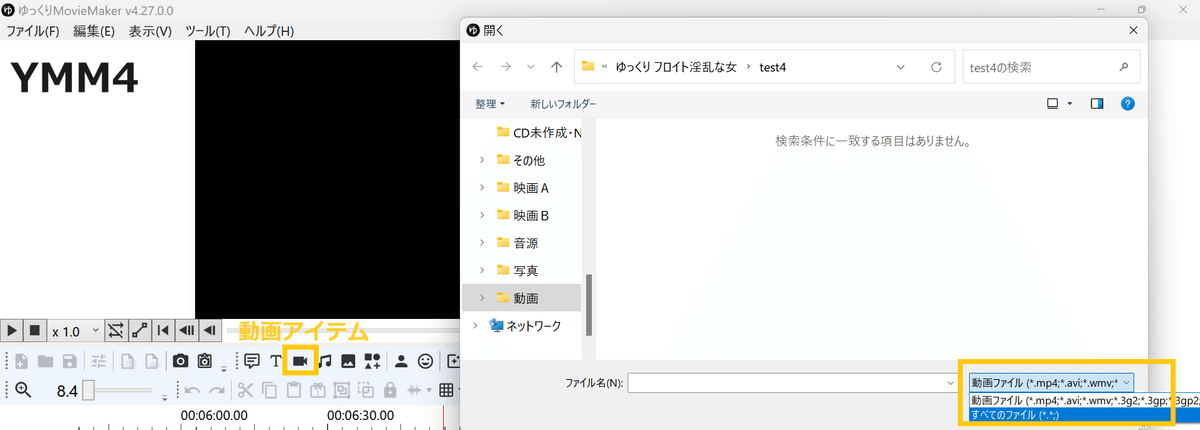The height and width of the screenshot is (430, 1200).
Task: Click the camera screenshot icon
Action: click(x=180, y=361)
